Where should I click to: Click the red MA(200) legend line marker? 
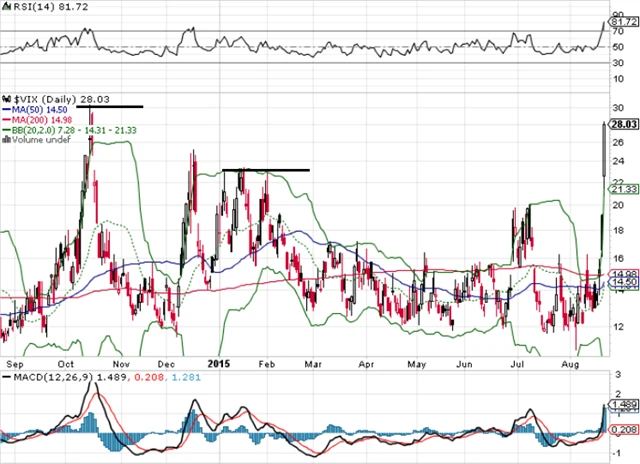pos(6,121)
